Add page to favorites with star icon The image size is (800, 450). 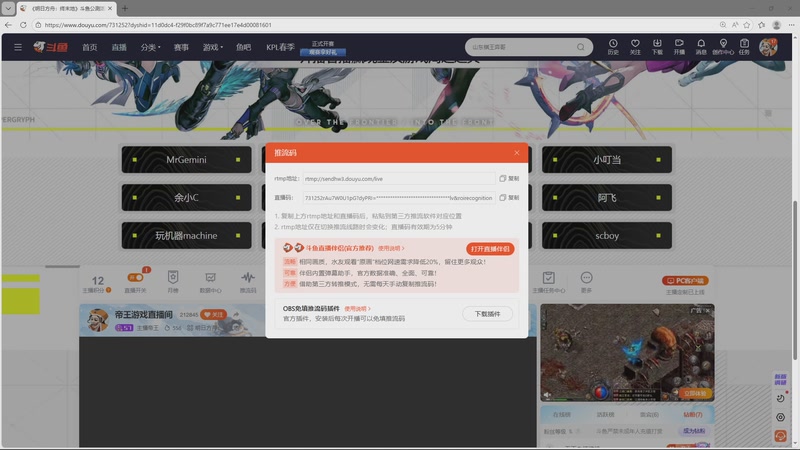pos(747,24)
